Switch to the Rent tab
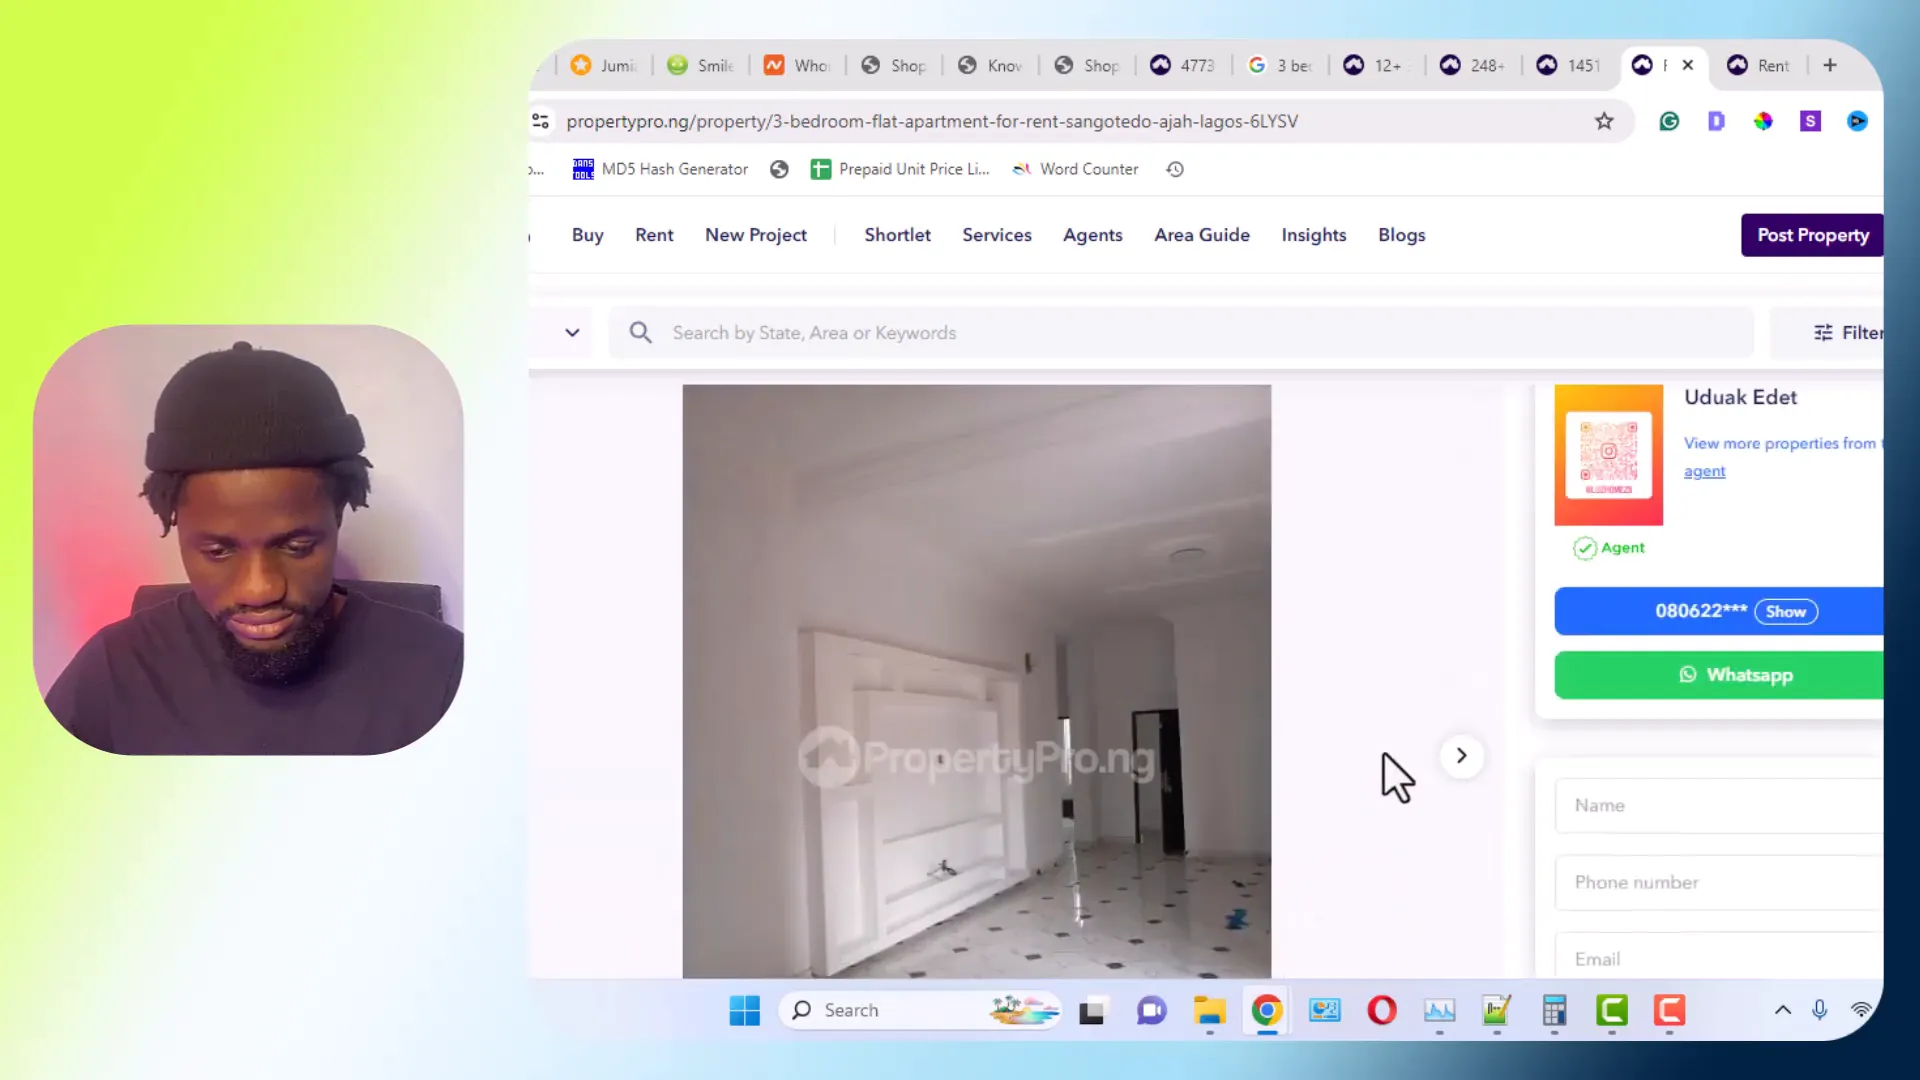Image resolution: width=1920 pixels, height=1080 pixels. coord(1760,65)
